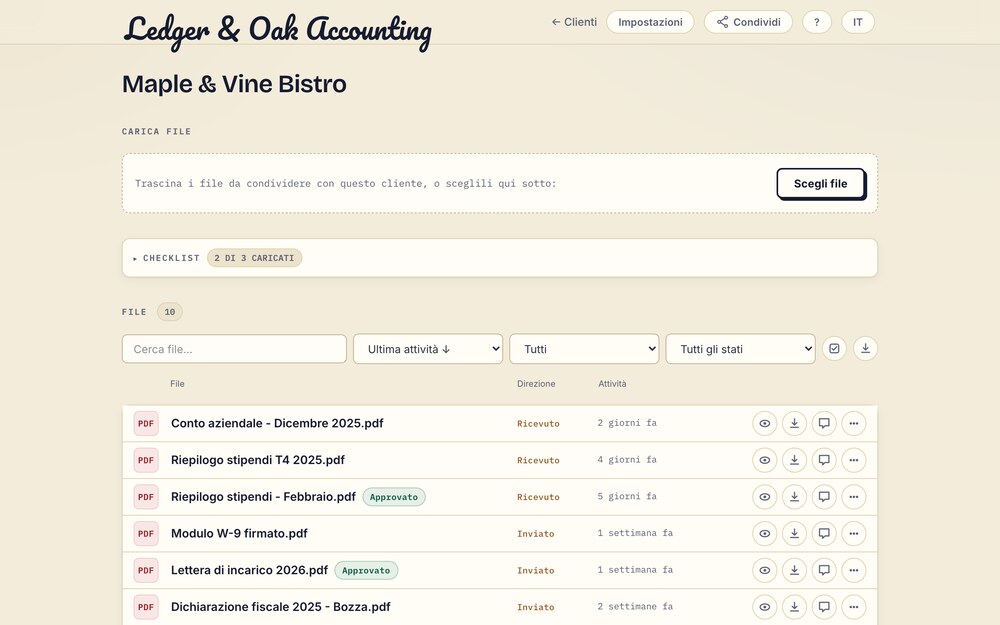Open Modulo W-9 firmato.pdf file name

(x=239, y=533)
